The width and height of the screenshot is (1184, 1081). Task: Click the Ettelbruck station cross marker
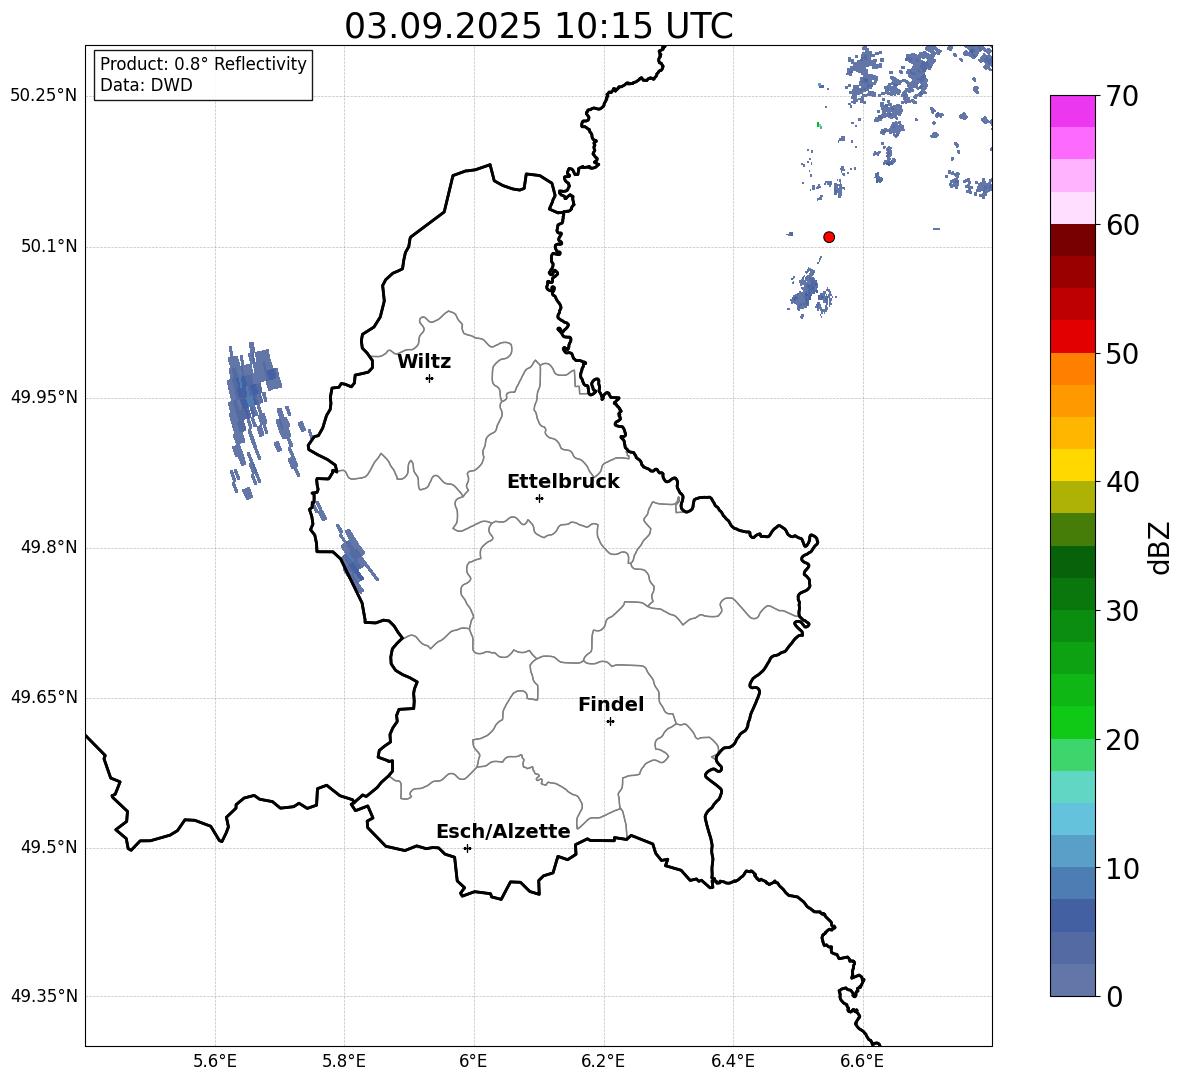539,498
